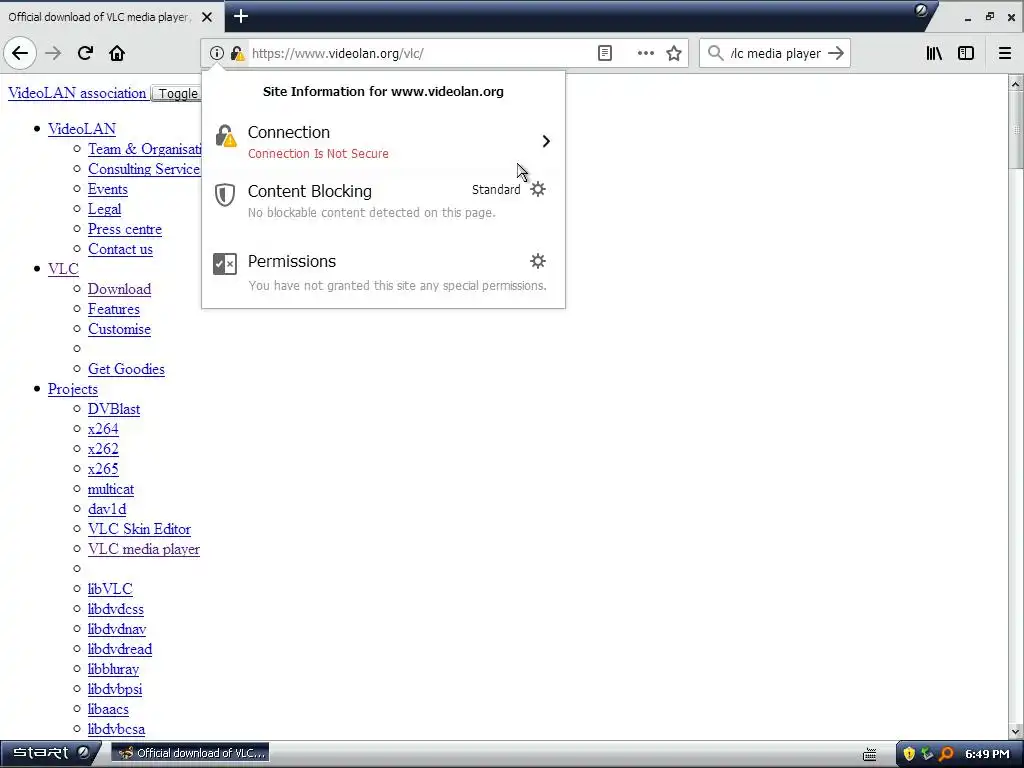Open the DVBlast project link

tap(114, 409)
